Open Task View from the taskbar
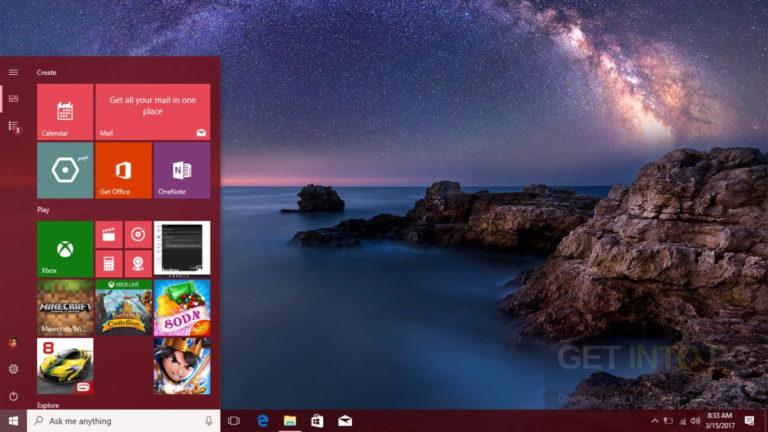 click(x=234, y=421)
